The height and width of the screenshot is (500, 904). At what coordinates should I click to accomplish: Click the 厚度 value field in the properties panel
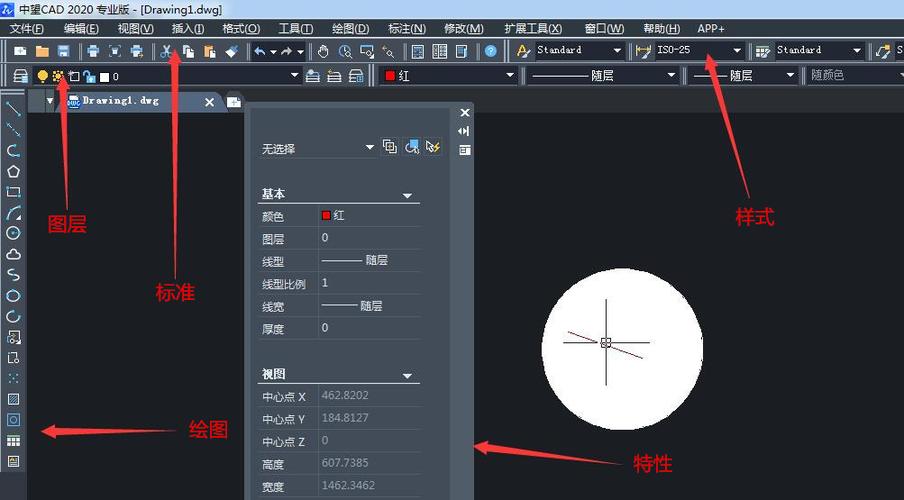pos(369,328)
